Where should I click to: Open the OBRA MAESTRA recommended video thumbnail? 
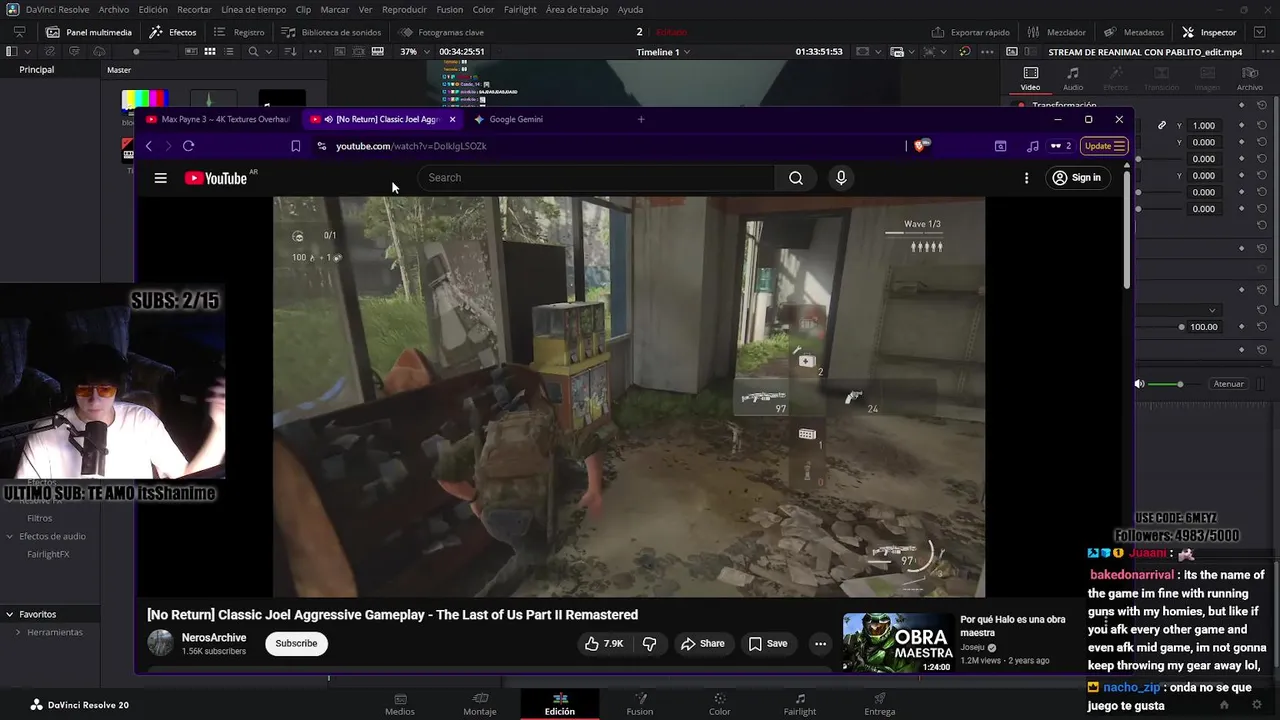click(898, 643)
